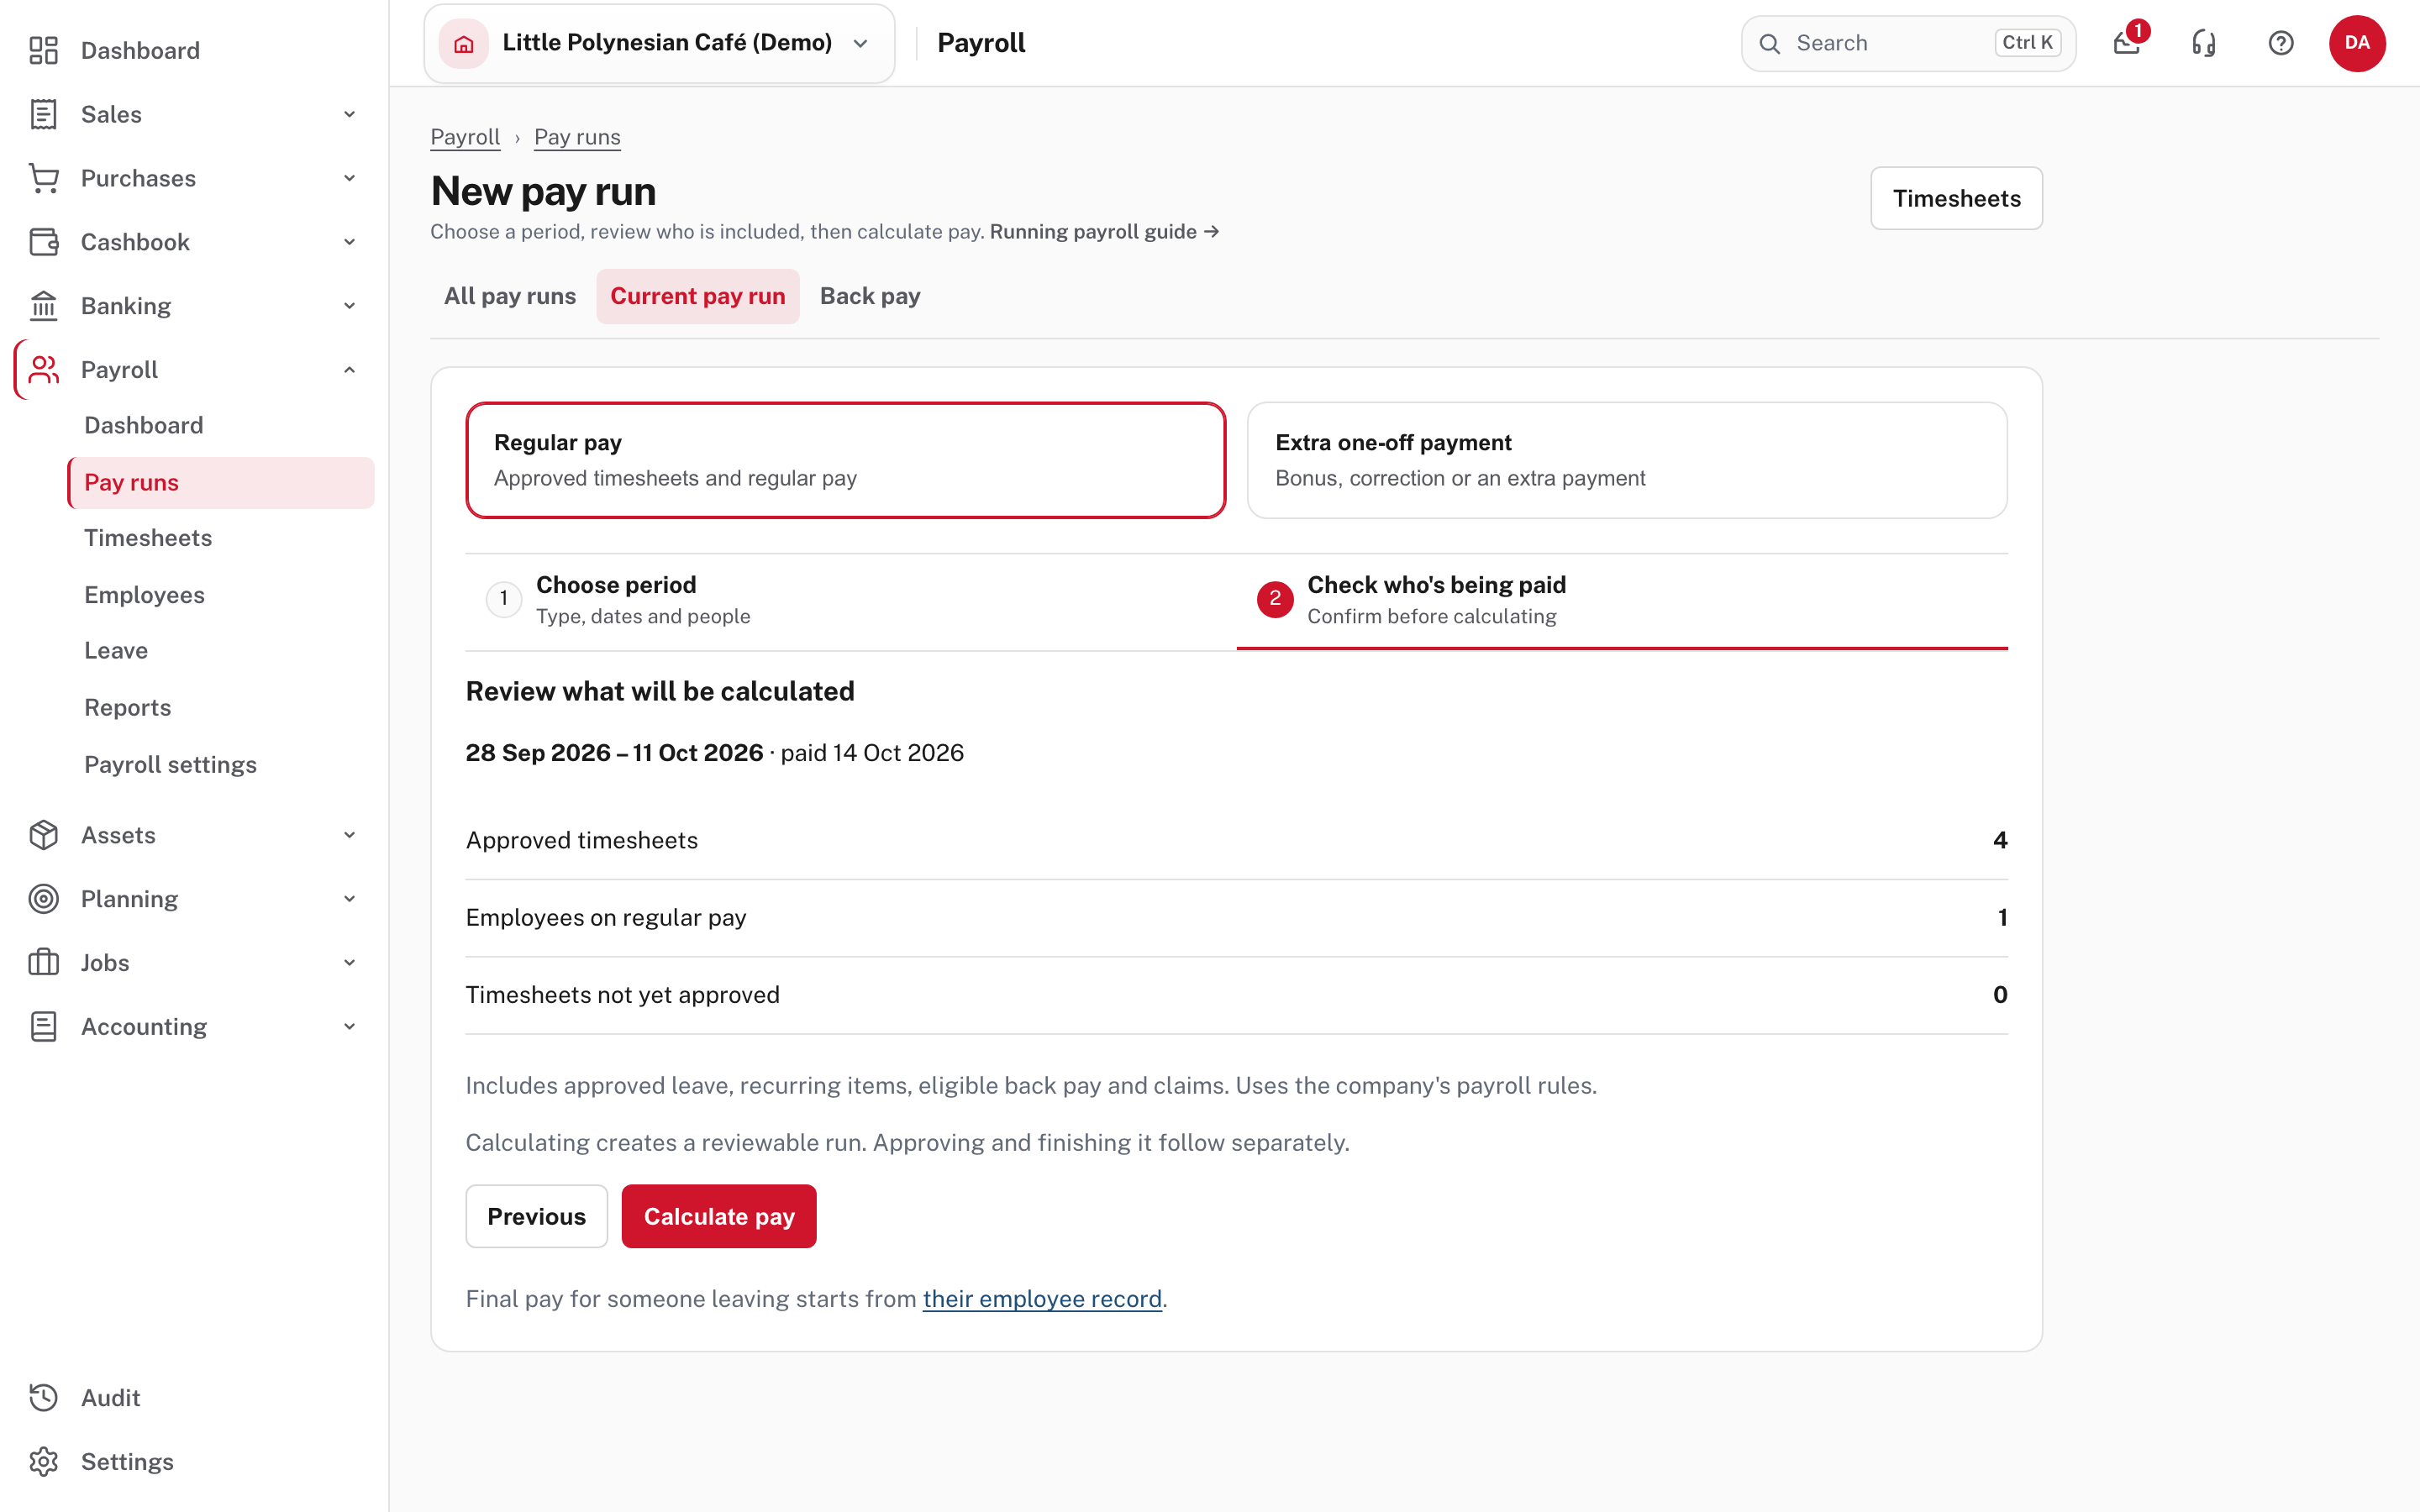This screenshot has height=1512, width=2420.
Task: Go to step 1 Choose period
Action: pyautogui.click(x=851, y=600)
